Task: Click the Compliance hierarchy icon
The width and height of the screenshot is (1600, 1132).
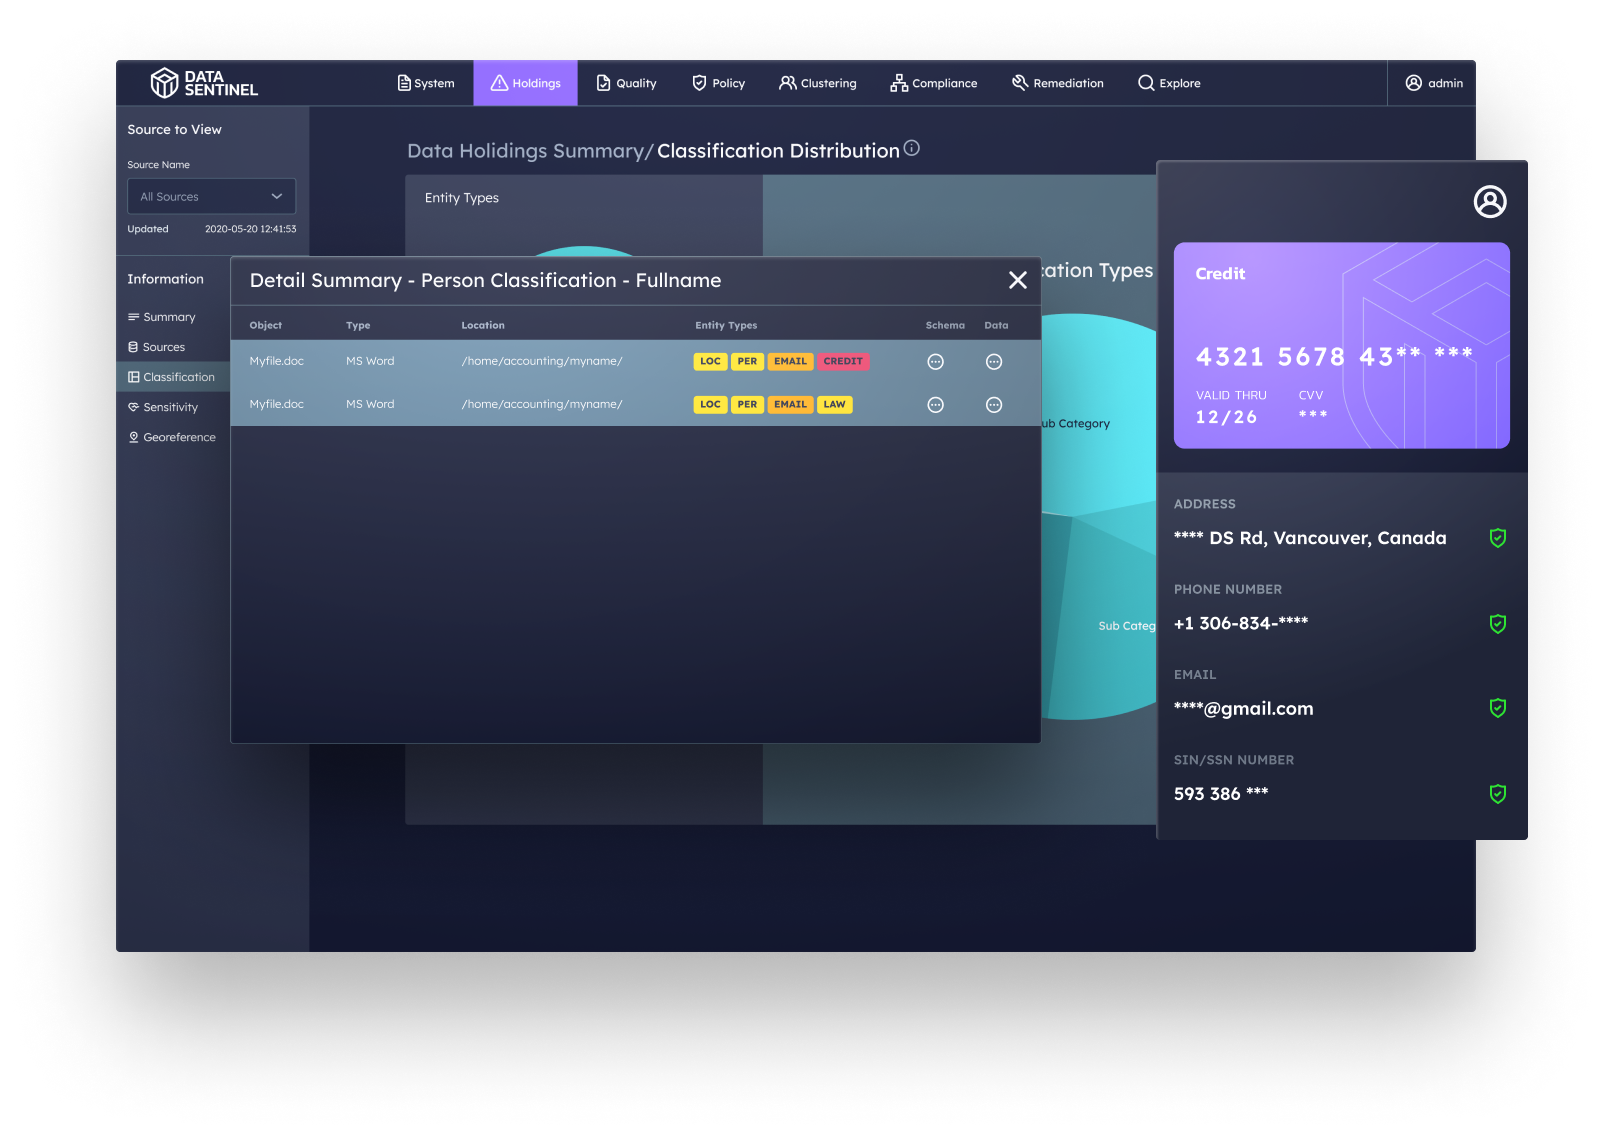Action: pos(898,83)
